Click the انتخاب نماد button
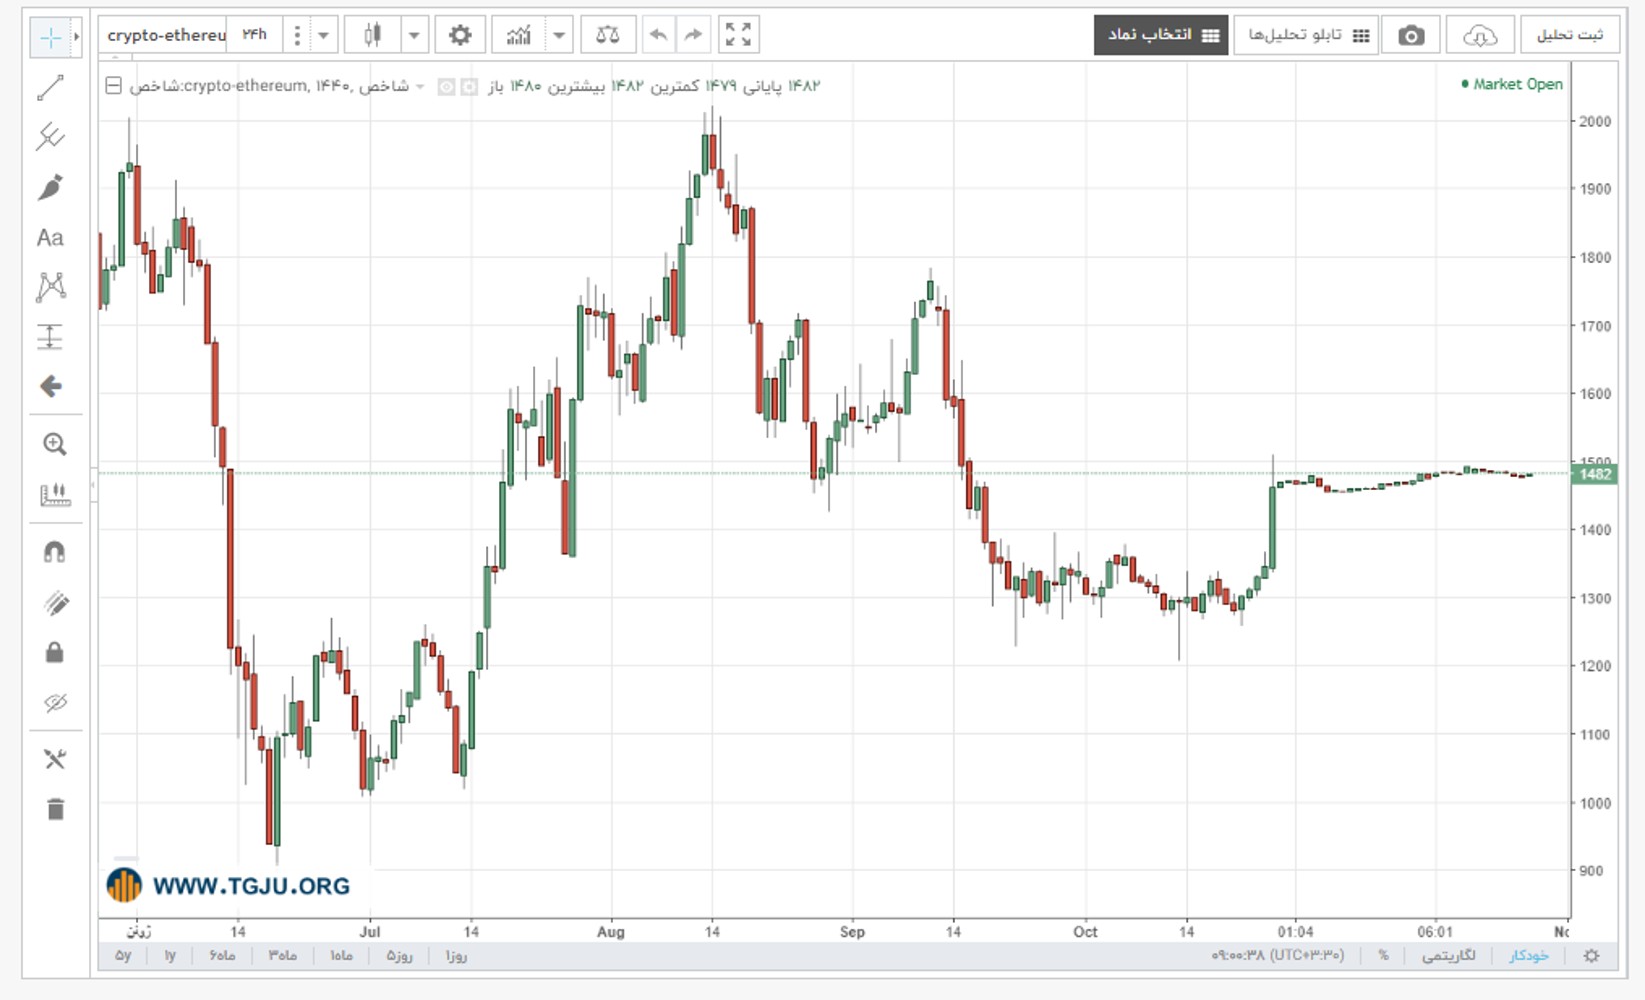This screenshot has width=1645, height=1000. [x=1161, y=35]
